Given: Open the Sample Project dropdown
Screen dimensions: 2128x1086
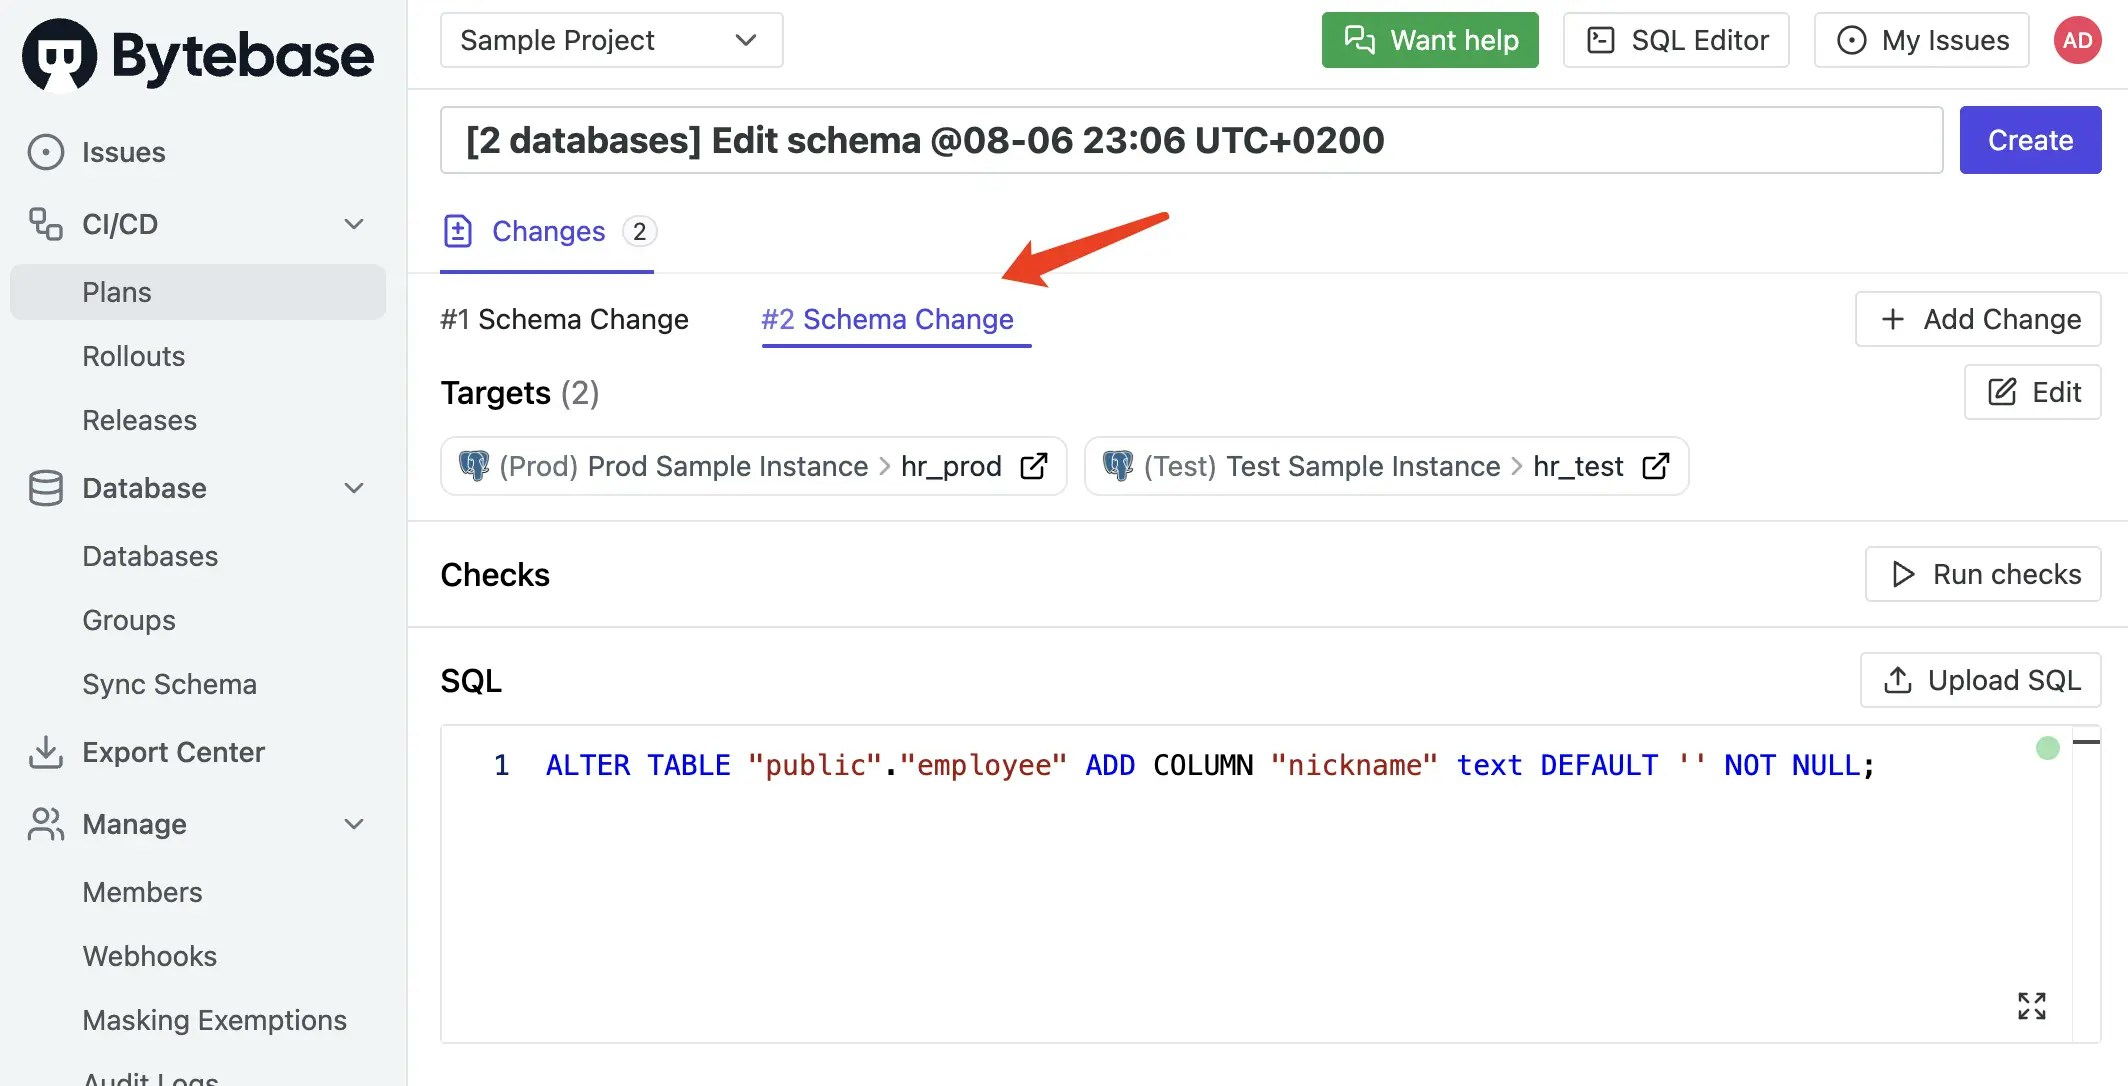Looking at the screenshot, I should pyautogui.click(x=611, y=40).
